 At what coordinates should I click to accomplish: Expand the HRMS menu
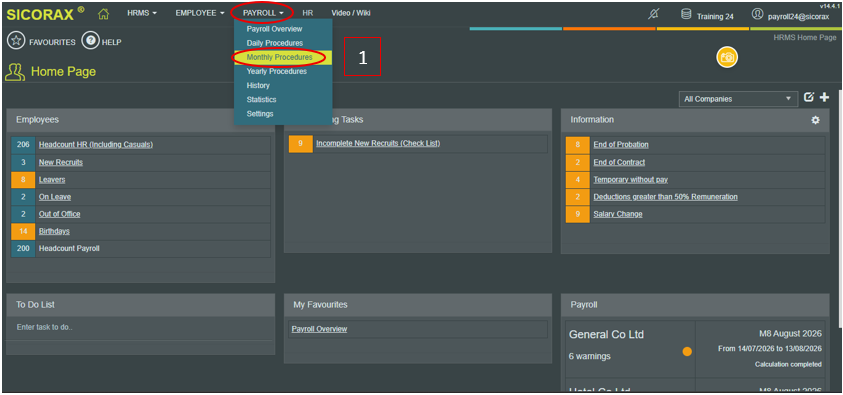coord(142,13)
